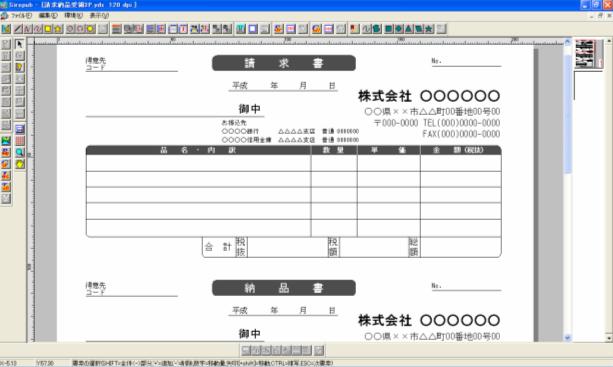Select the lightbulb tool in left palette
613x367 pixels.
pyautogui.click(x=20, y=67)
